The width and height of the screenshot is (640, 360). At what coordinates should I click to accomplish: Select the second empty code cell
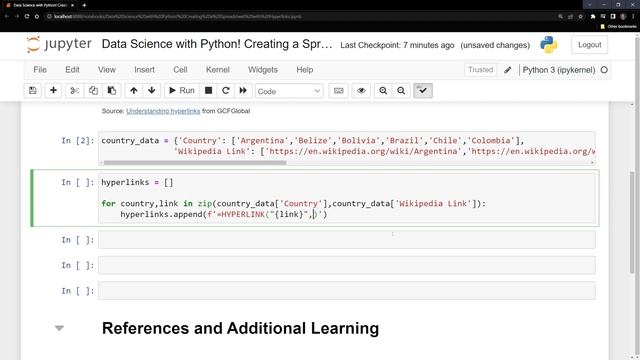pyautogui.click(x=347, y=265)
